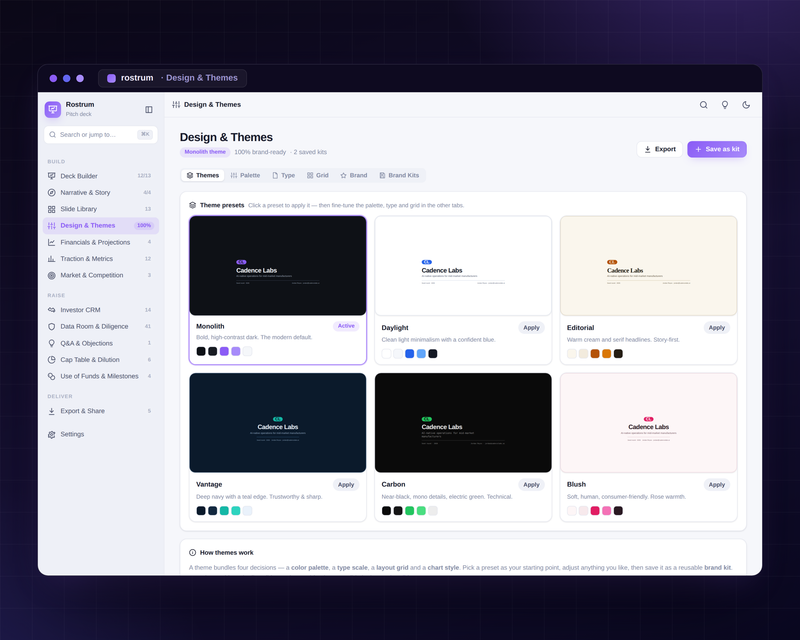Click the 100% badge on Design & Themes
The width and height of the screenshot is (800, 640).
coord(144,226)
